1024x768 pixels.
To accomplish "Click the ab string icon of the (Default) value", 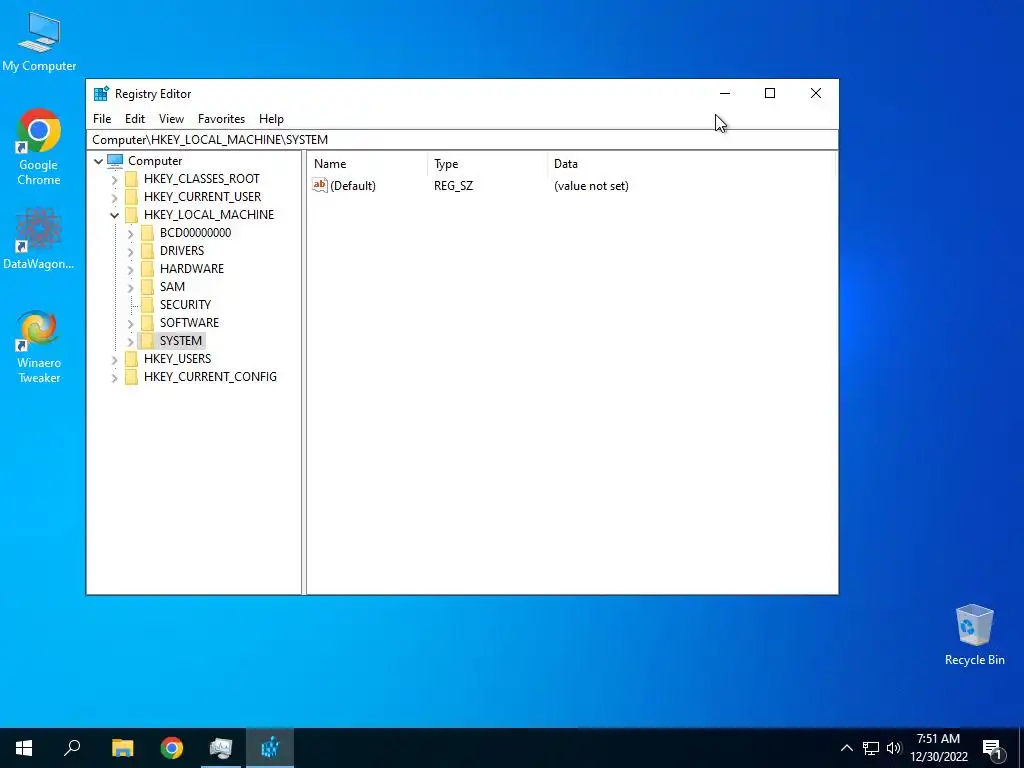I will pos(319,185).
